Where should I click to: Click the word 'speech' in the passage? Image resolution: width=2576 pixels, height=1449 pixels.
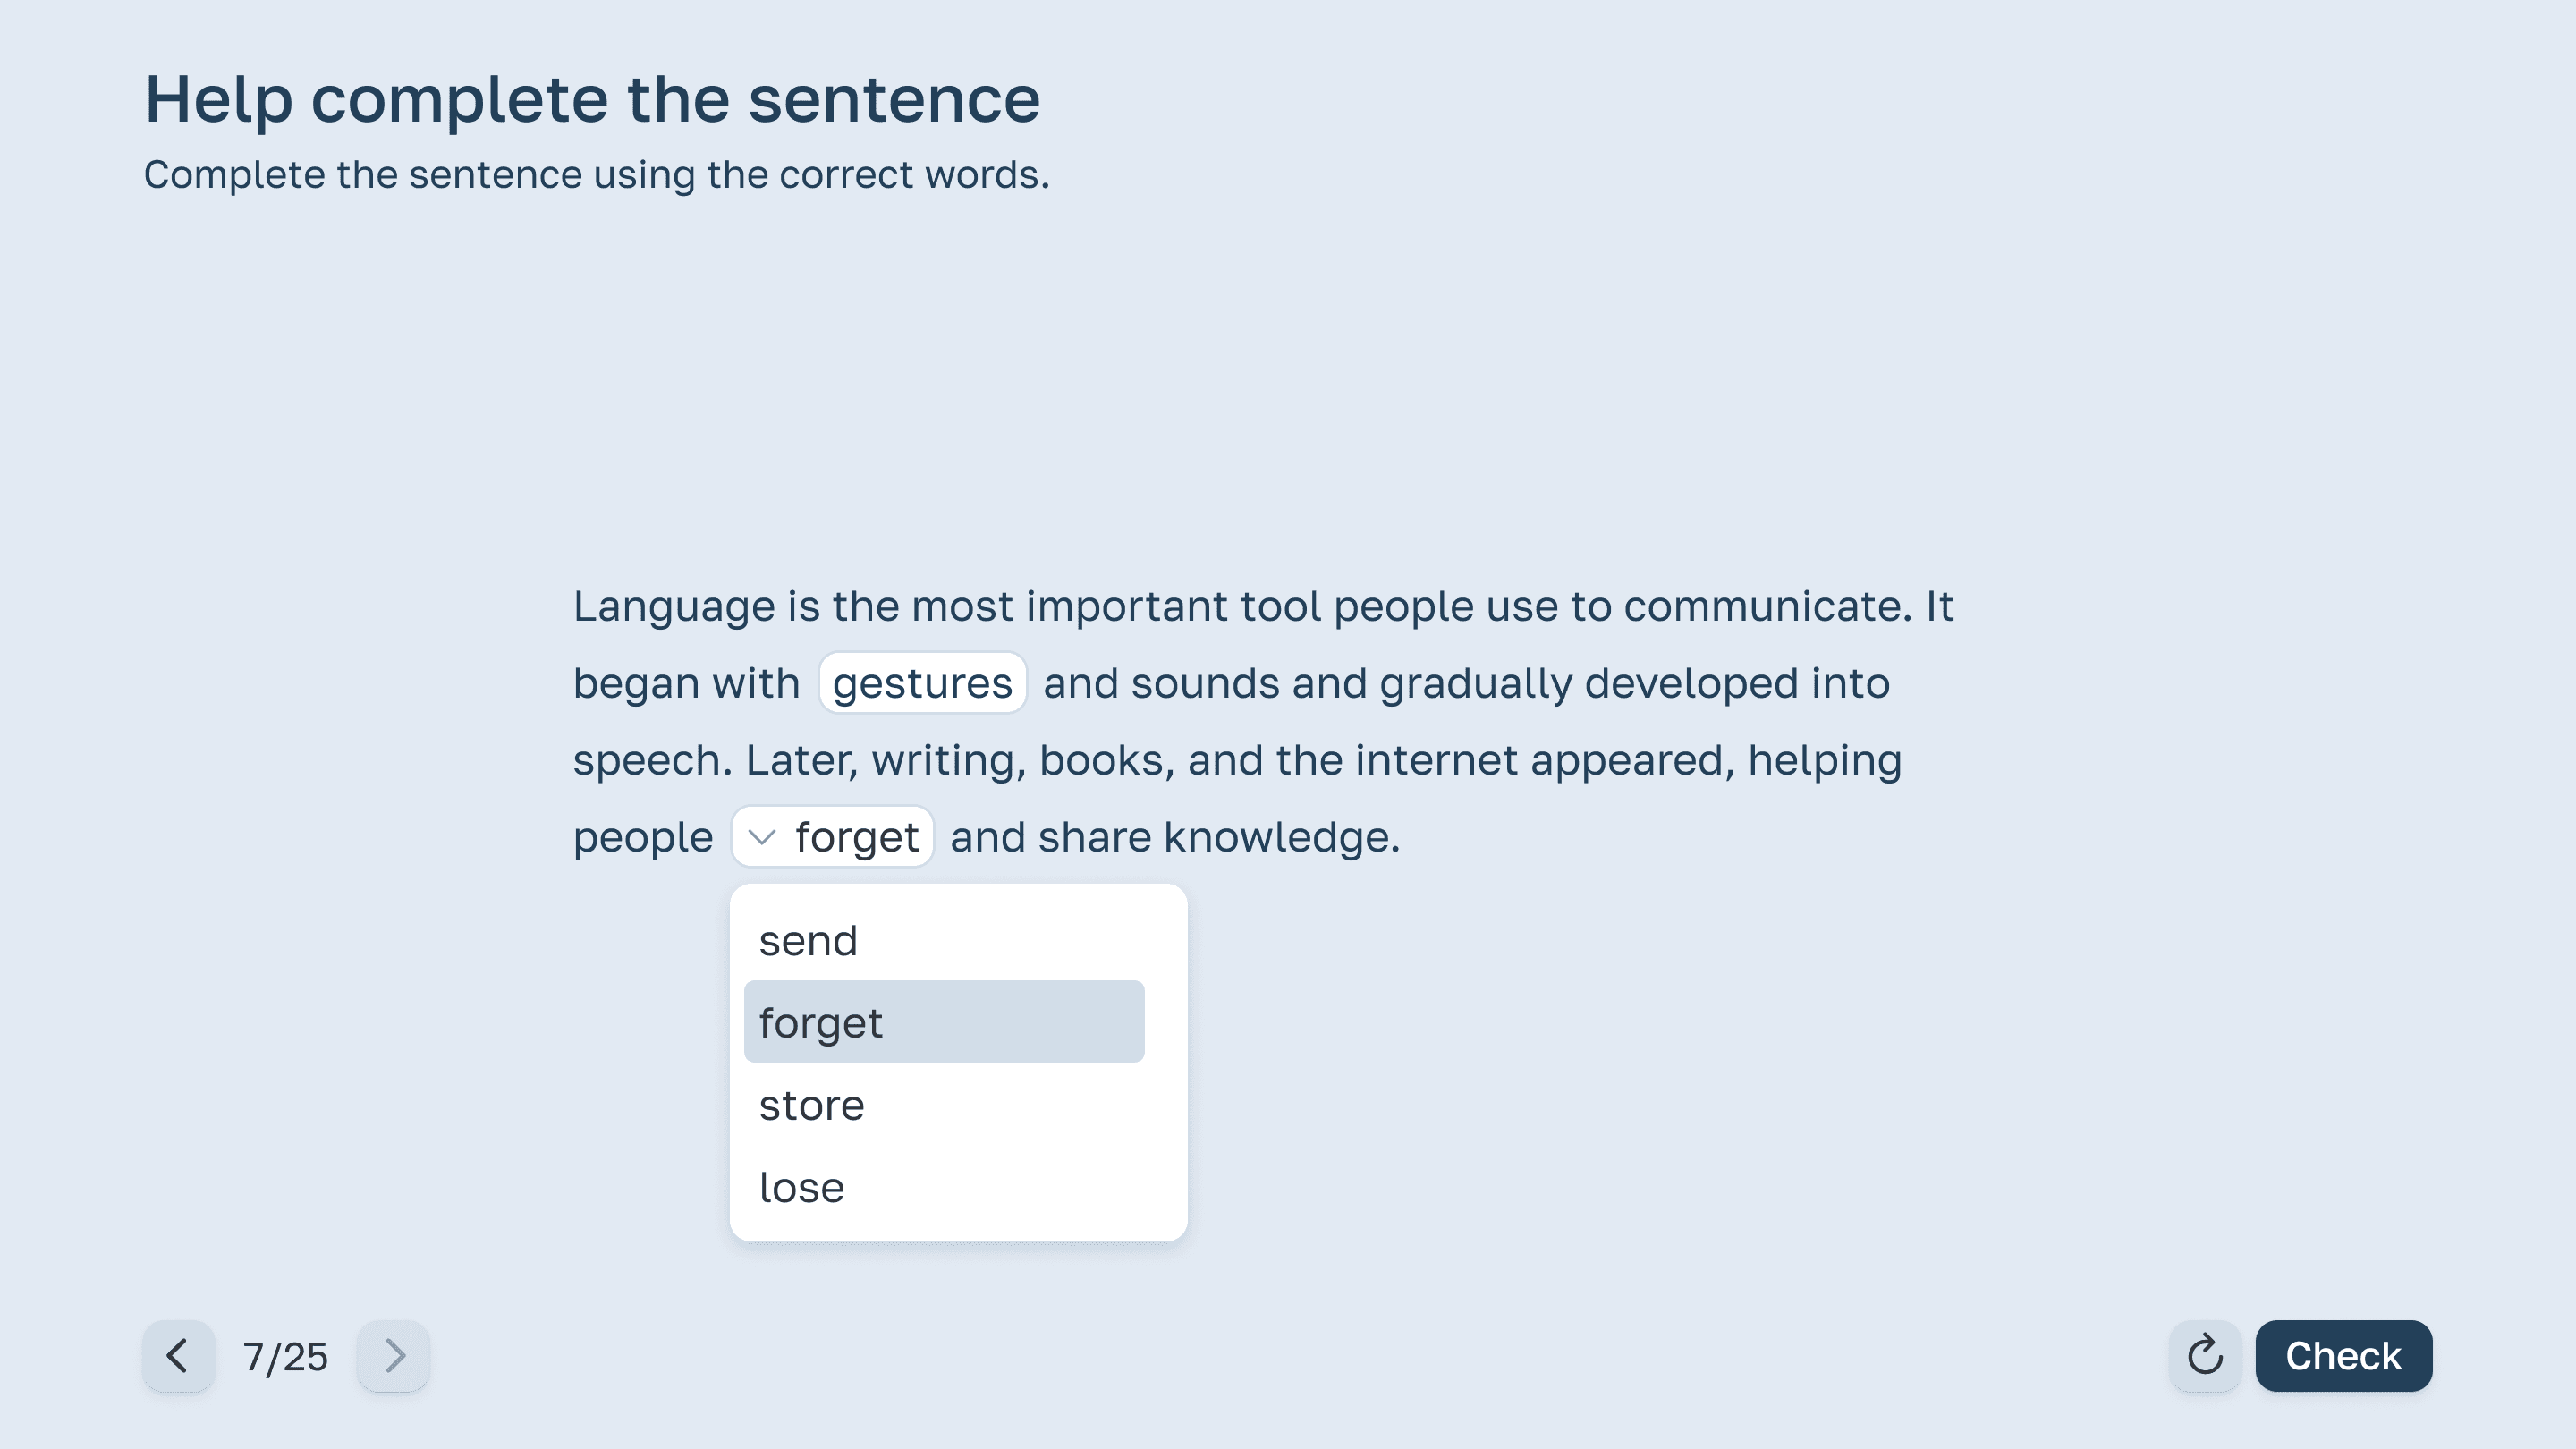(x=652, y=760)
